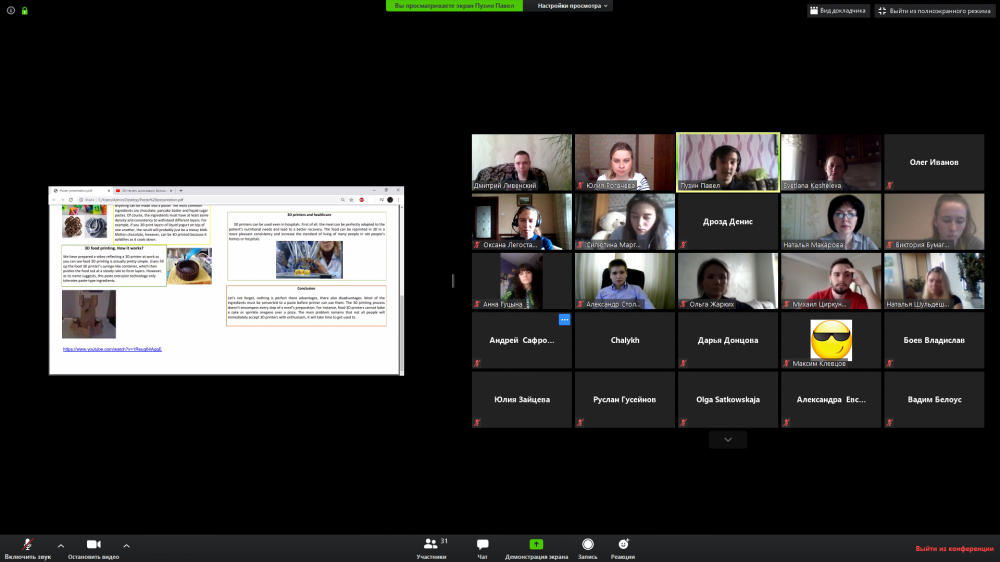The width and height of the screenshot is (1000, 562).
Task: Expand video options arrow beside camera
Action: pos(130,546)
